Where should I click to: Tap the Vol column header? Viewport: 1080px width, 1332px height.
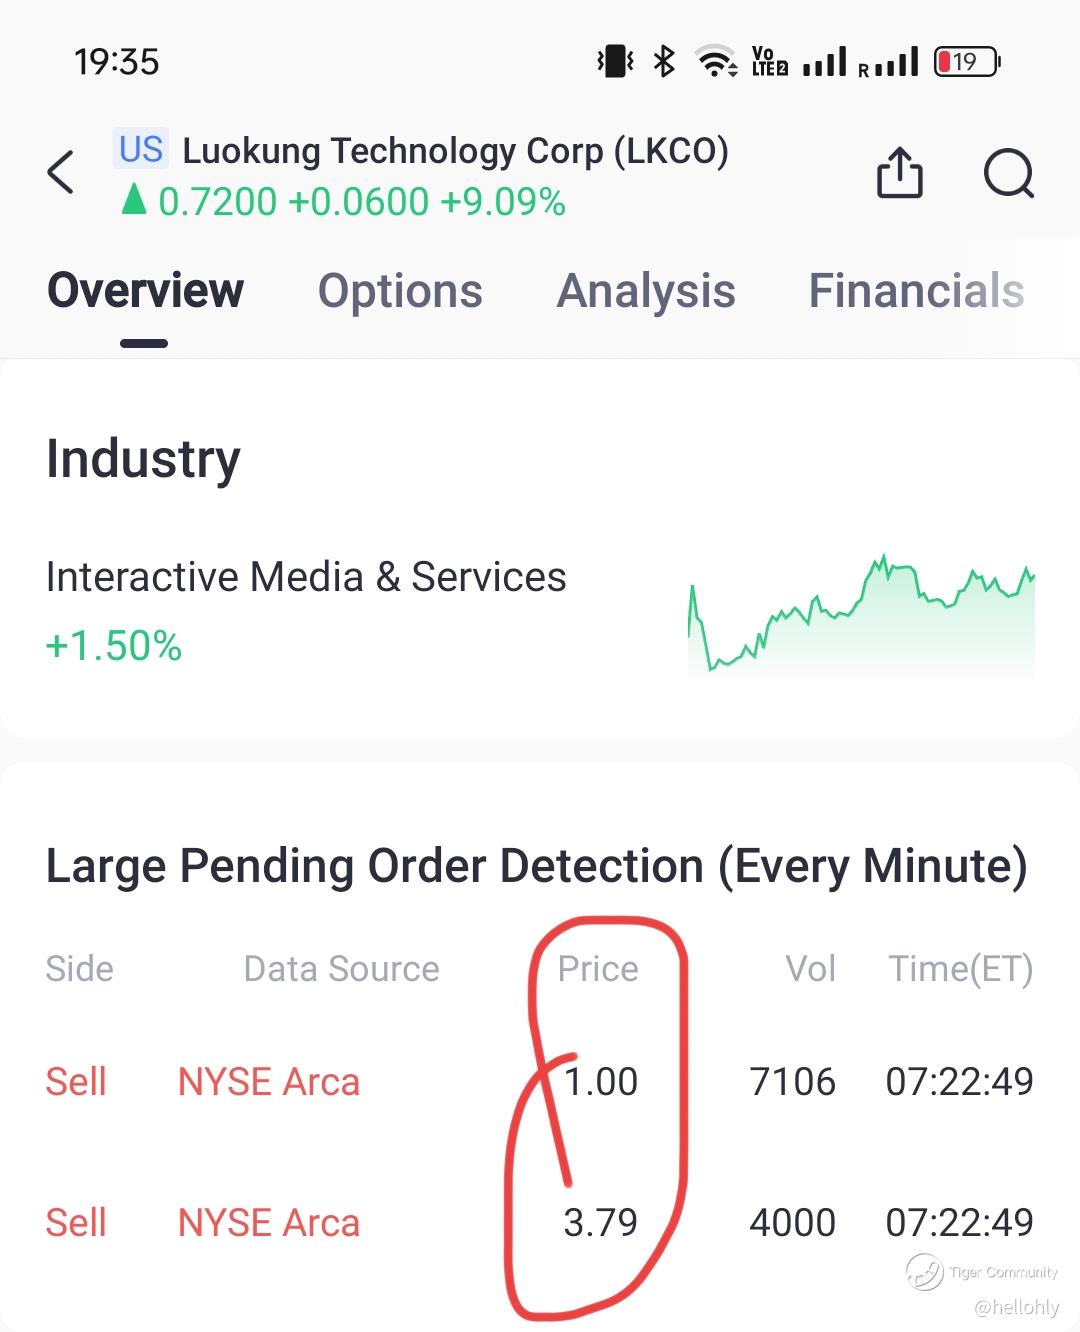(810, 968)
